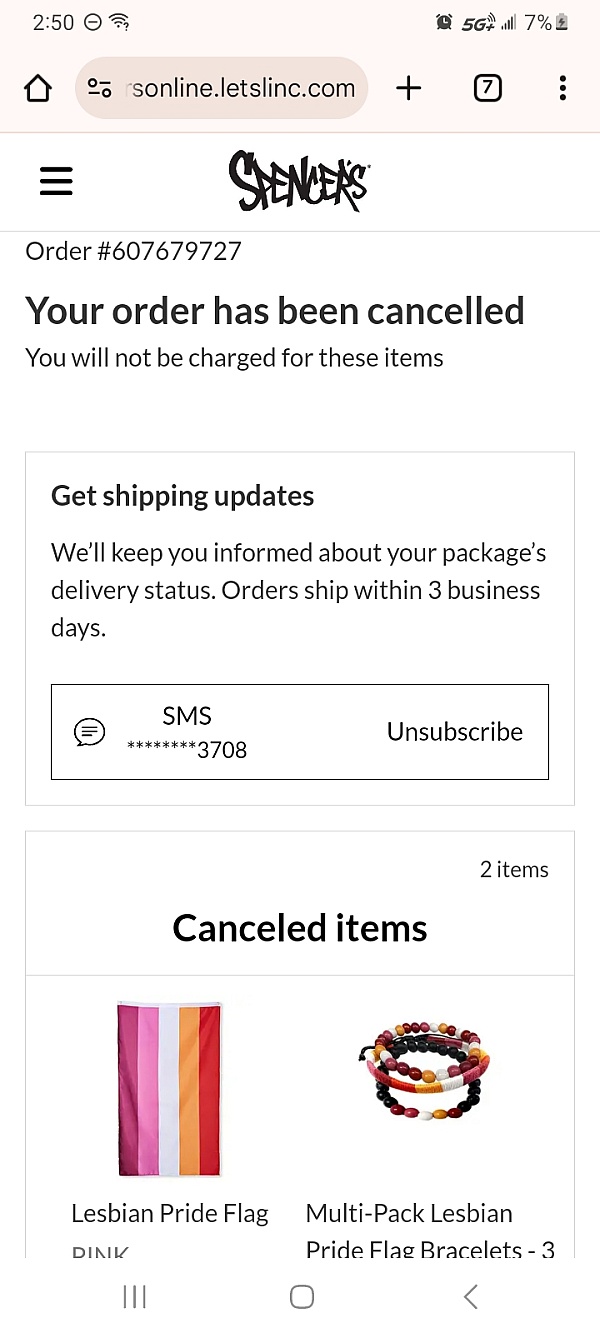Unsubscribe from SMS shipping updates

[454, 732]
